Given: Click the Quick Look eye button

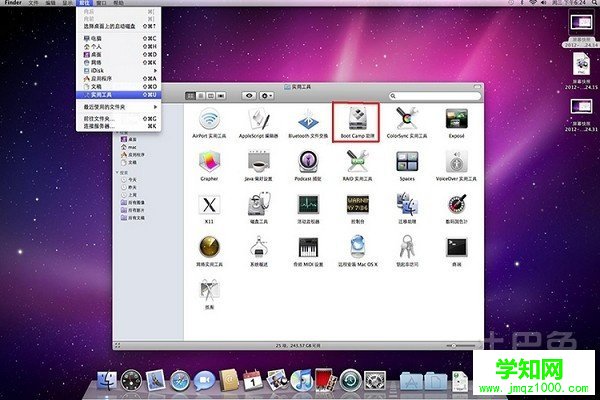Looking at the screenshot, I should tap(249, 96).
